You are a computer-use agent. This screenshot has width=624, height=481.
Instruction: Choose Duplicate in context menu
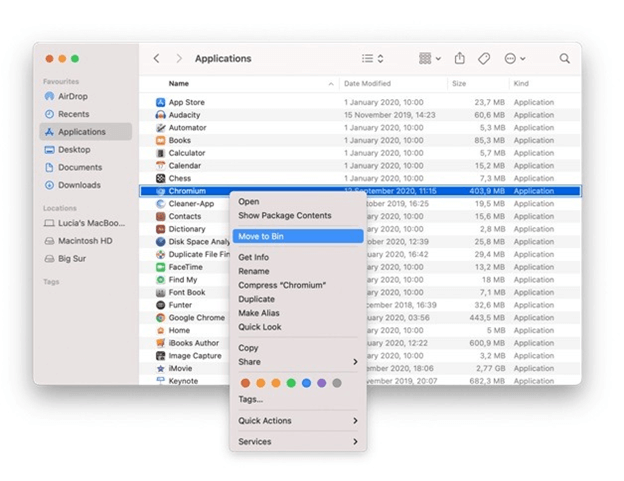[298, 299]
